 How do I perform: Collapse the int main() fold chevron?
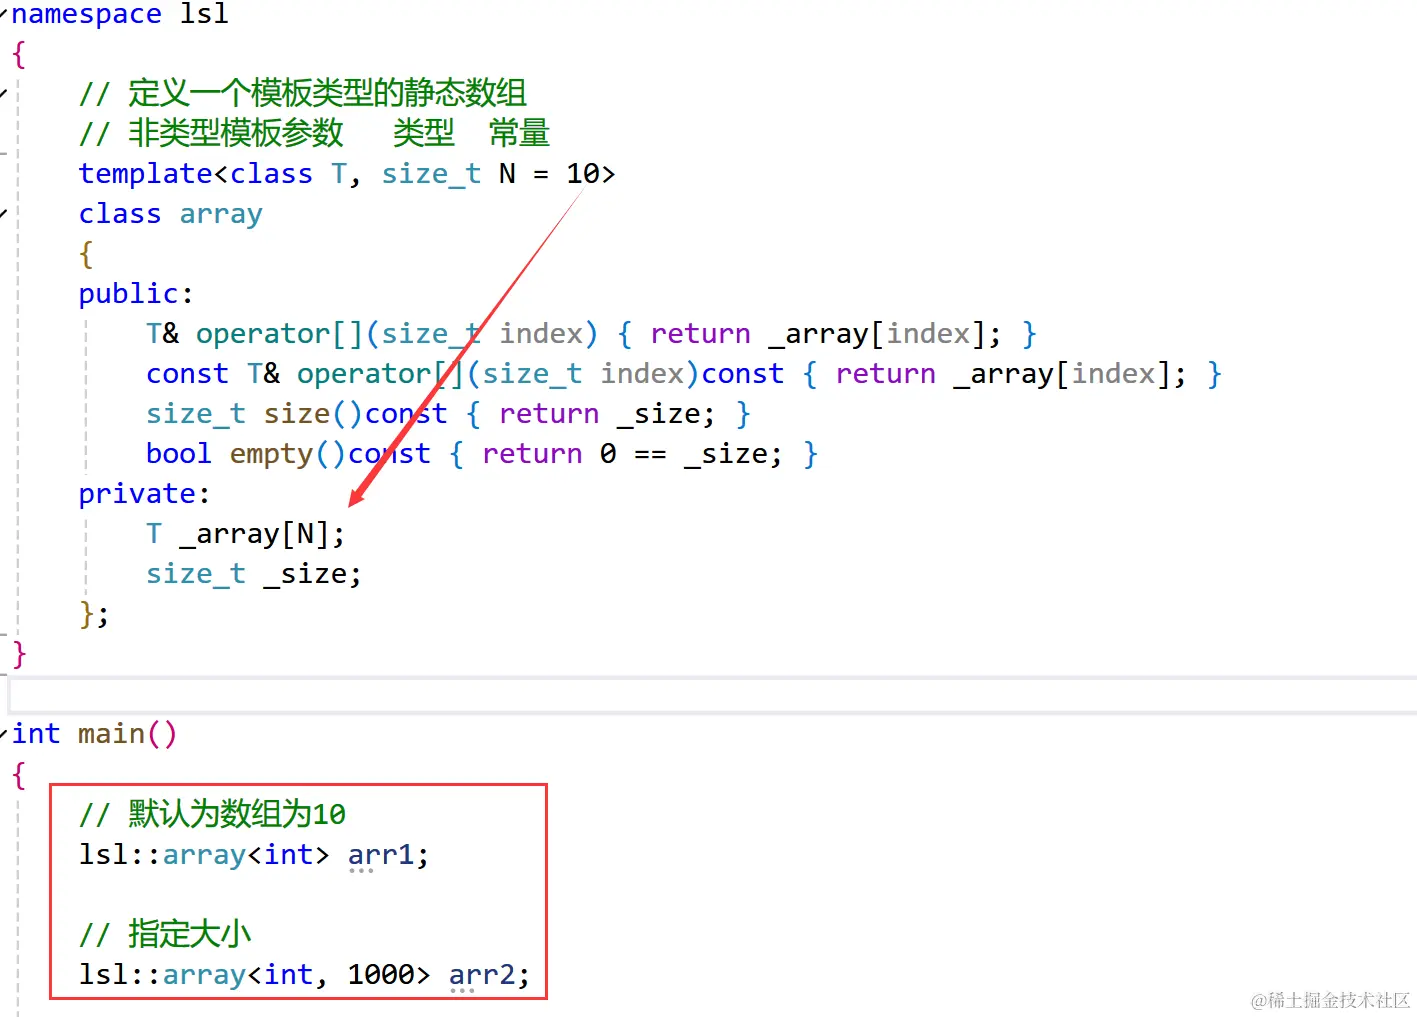[x=4, y=734]
